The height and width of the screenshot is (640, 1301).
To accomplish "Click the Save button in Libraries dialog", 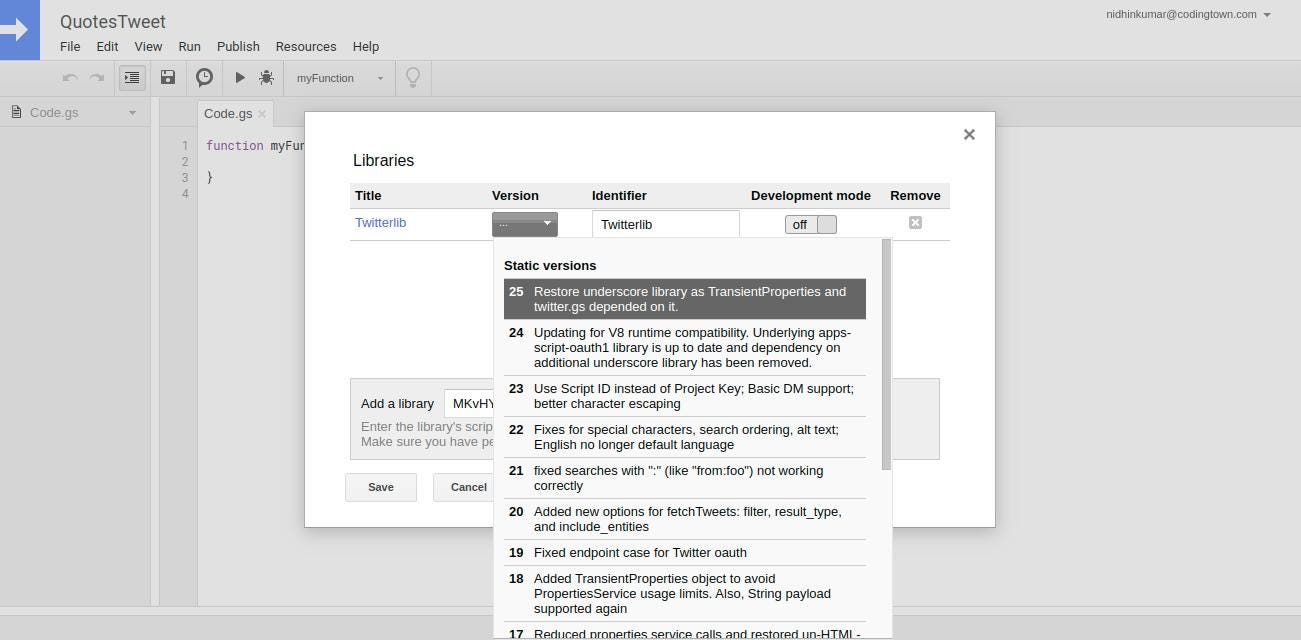I will coord(381,487).
